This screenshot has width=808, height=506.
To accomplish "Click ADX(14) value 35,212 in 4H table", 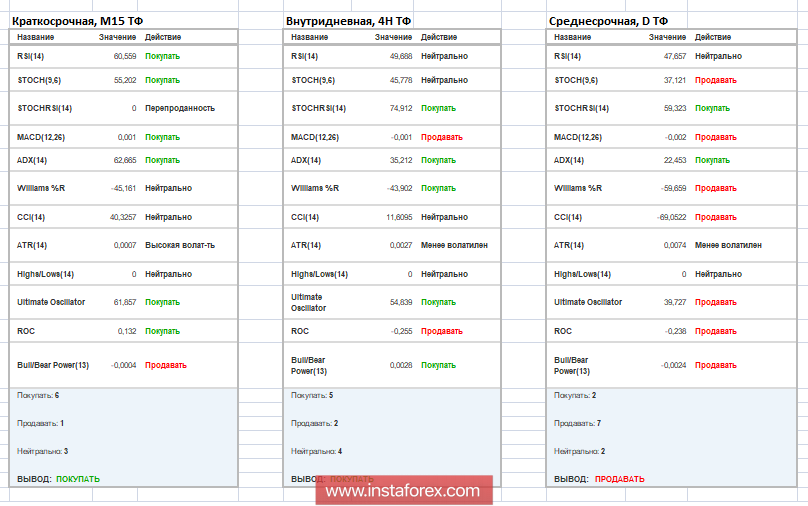I will coord(401,160).
